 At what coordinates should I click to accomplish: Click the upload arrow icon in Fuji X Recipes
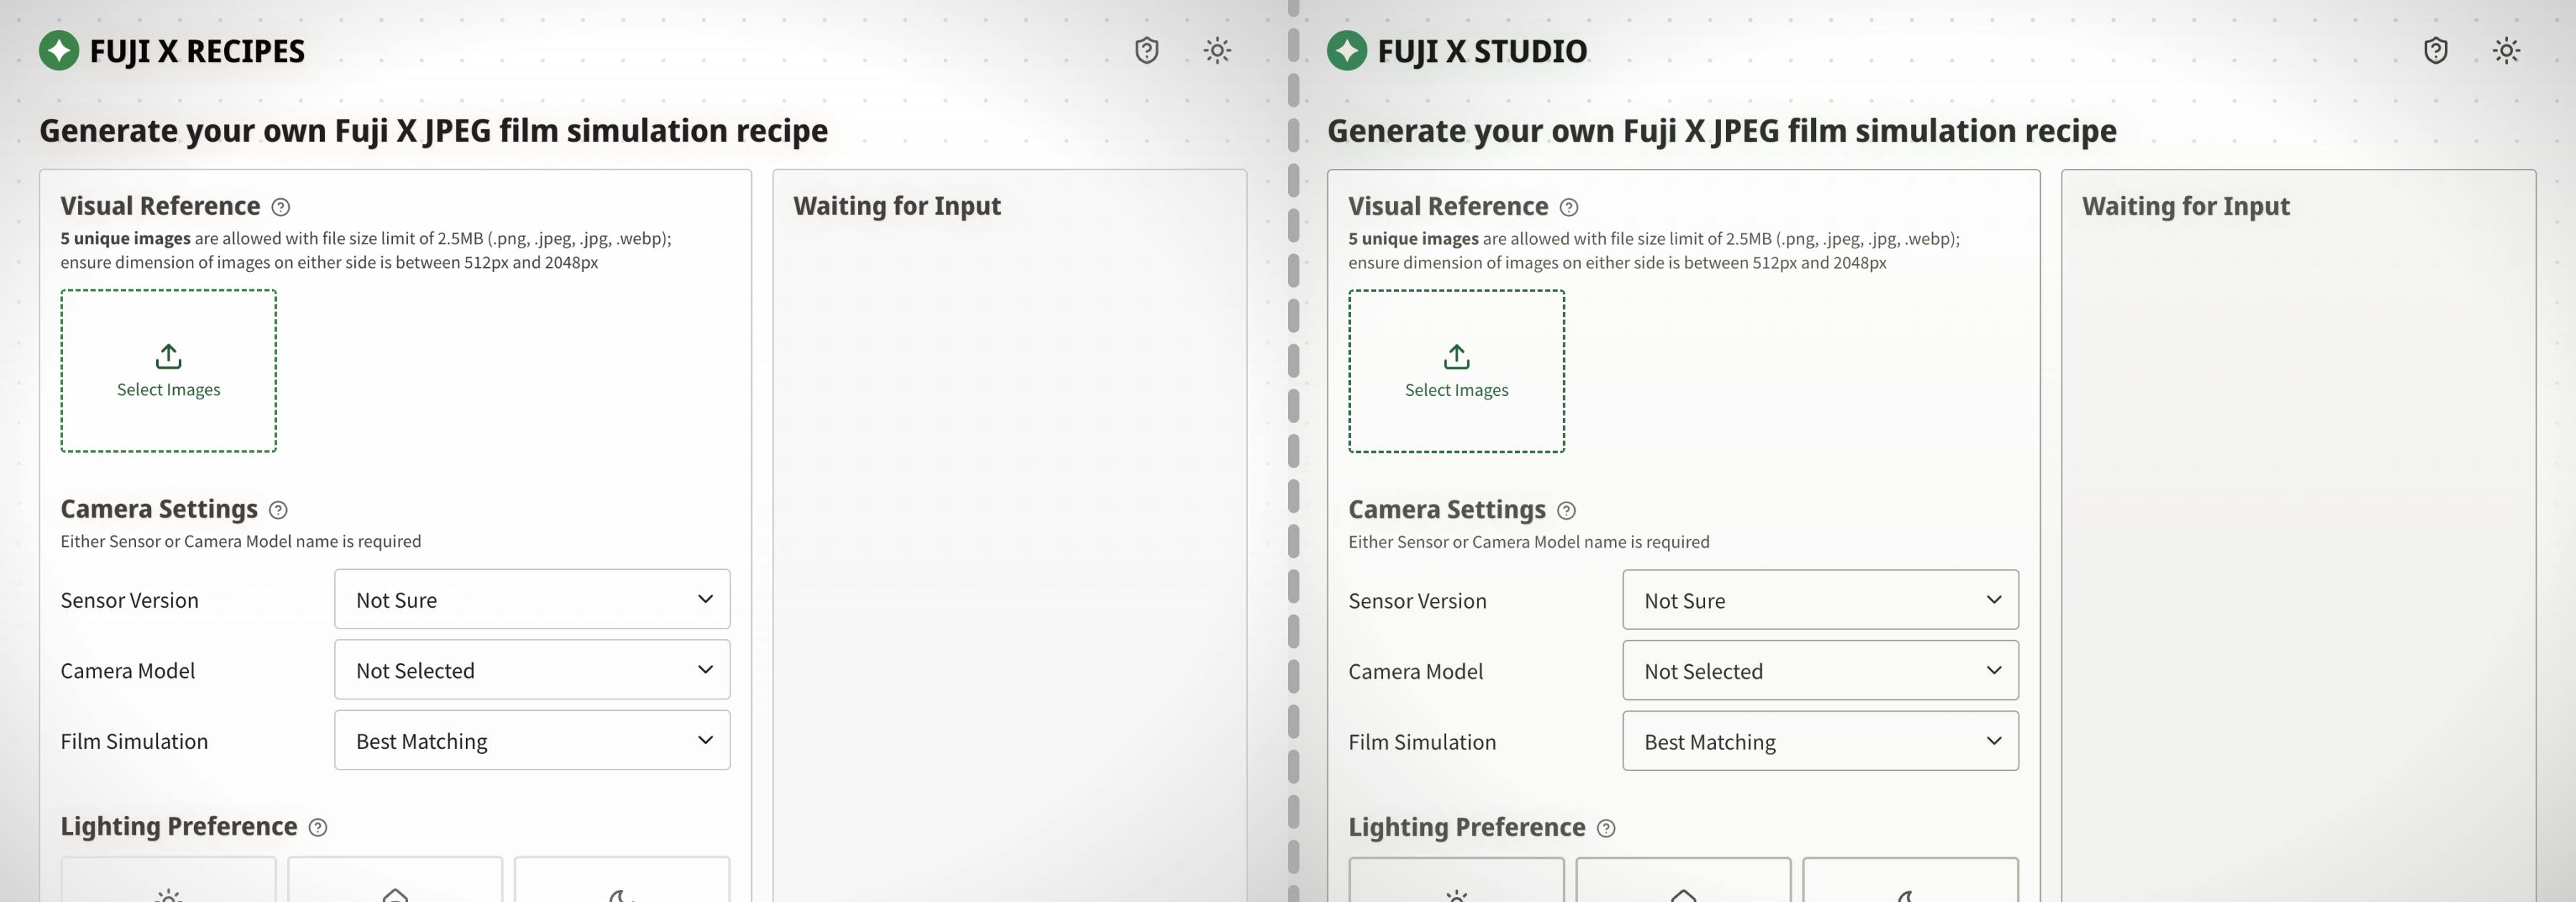(168, 356)
